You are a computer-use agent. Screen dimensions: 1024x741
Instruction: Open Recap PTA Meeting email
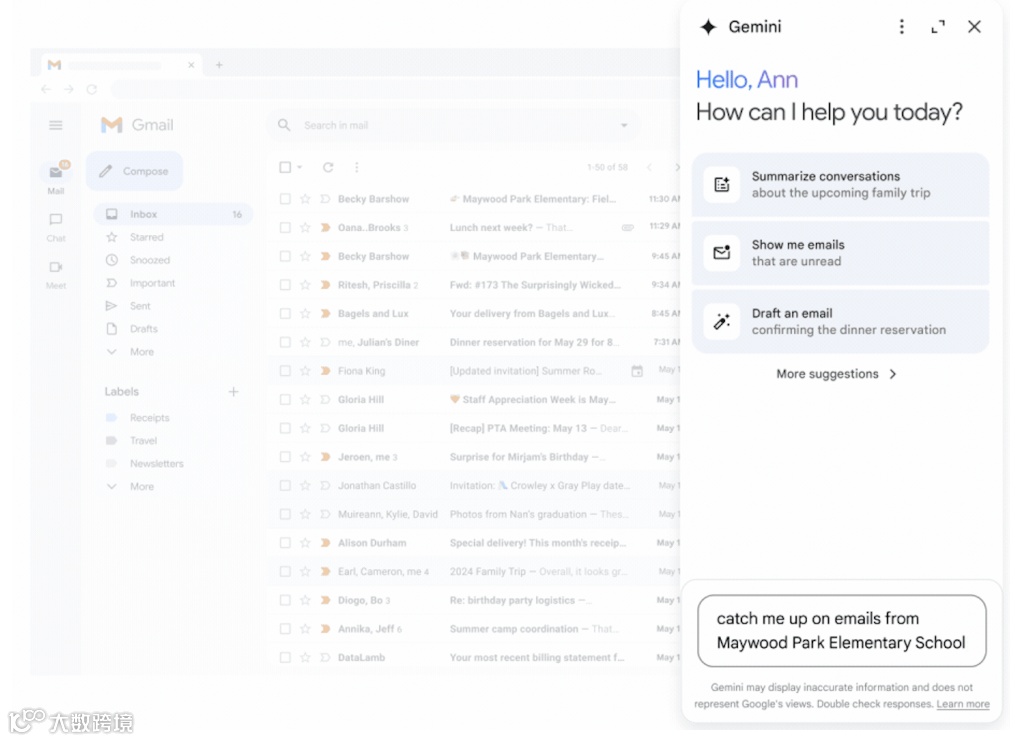[x=474, y=428]
